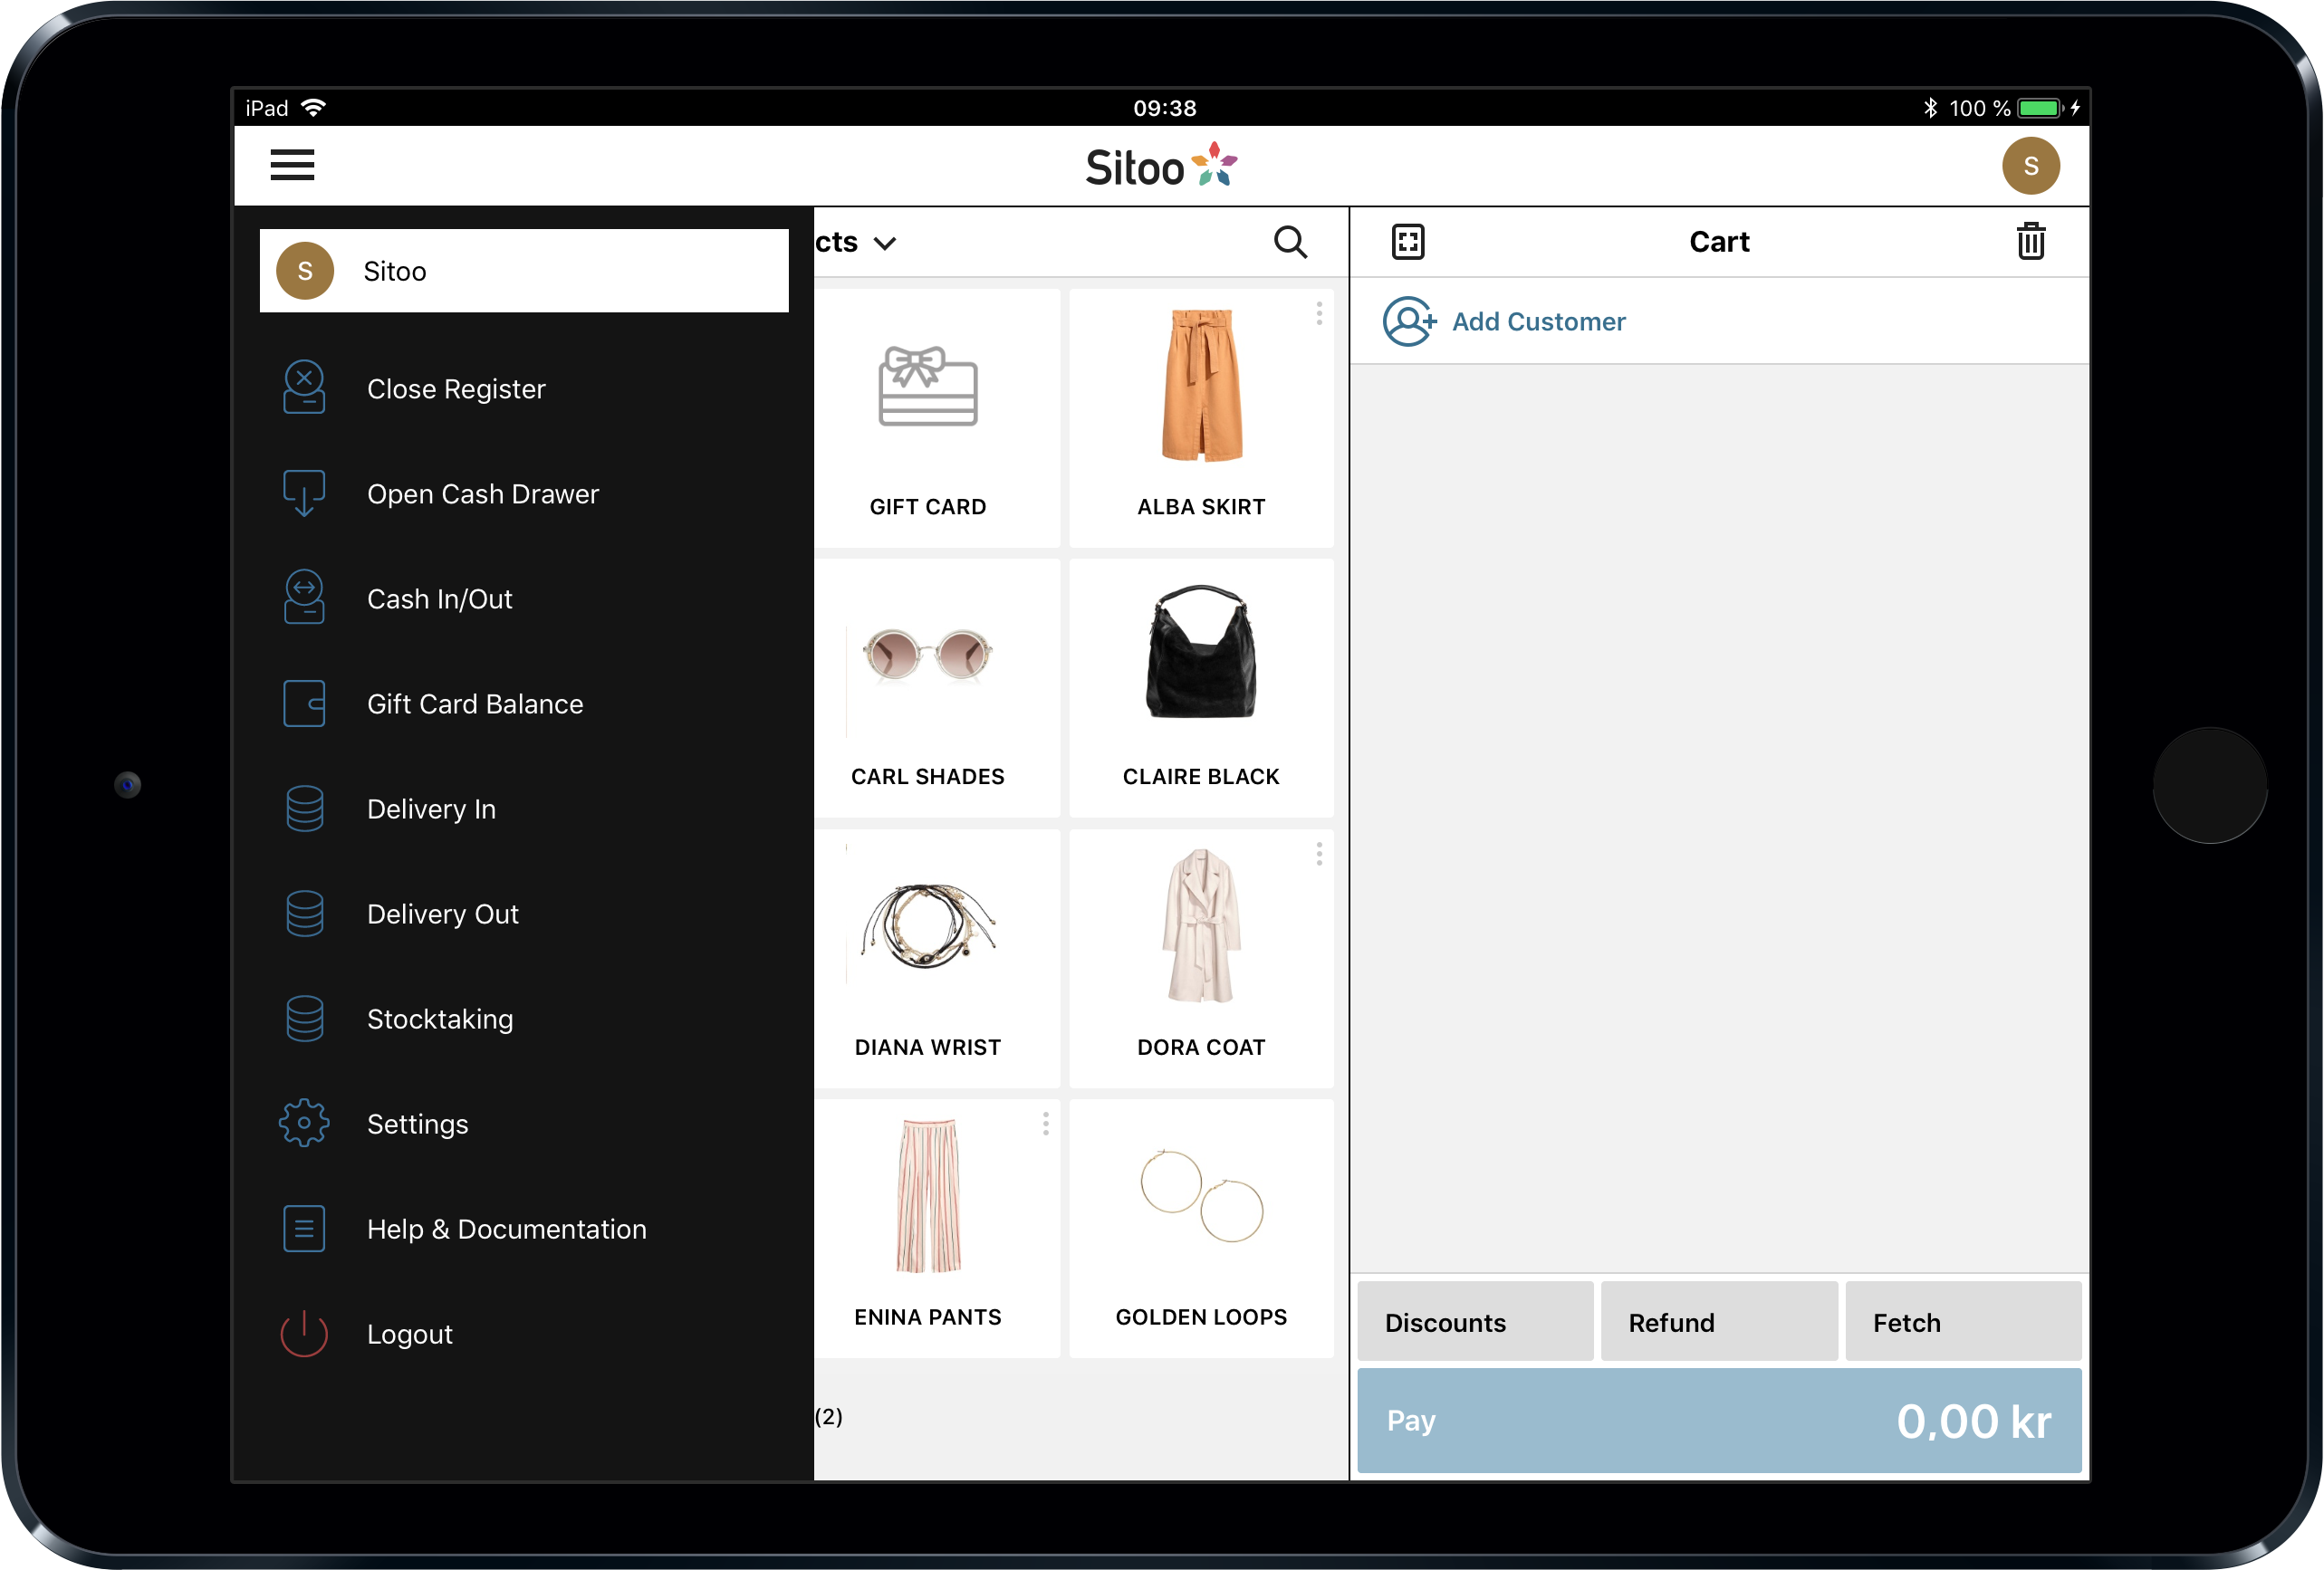Viewport: 2324px width, 1570px height.
Task: Click the Cart heading text
Action: [1719, 242]
